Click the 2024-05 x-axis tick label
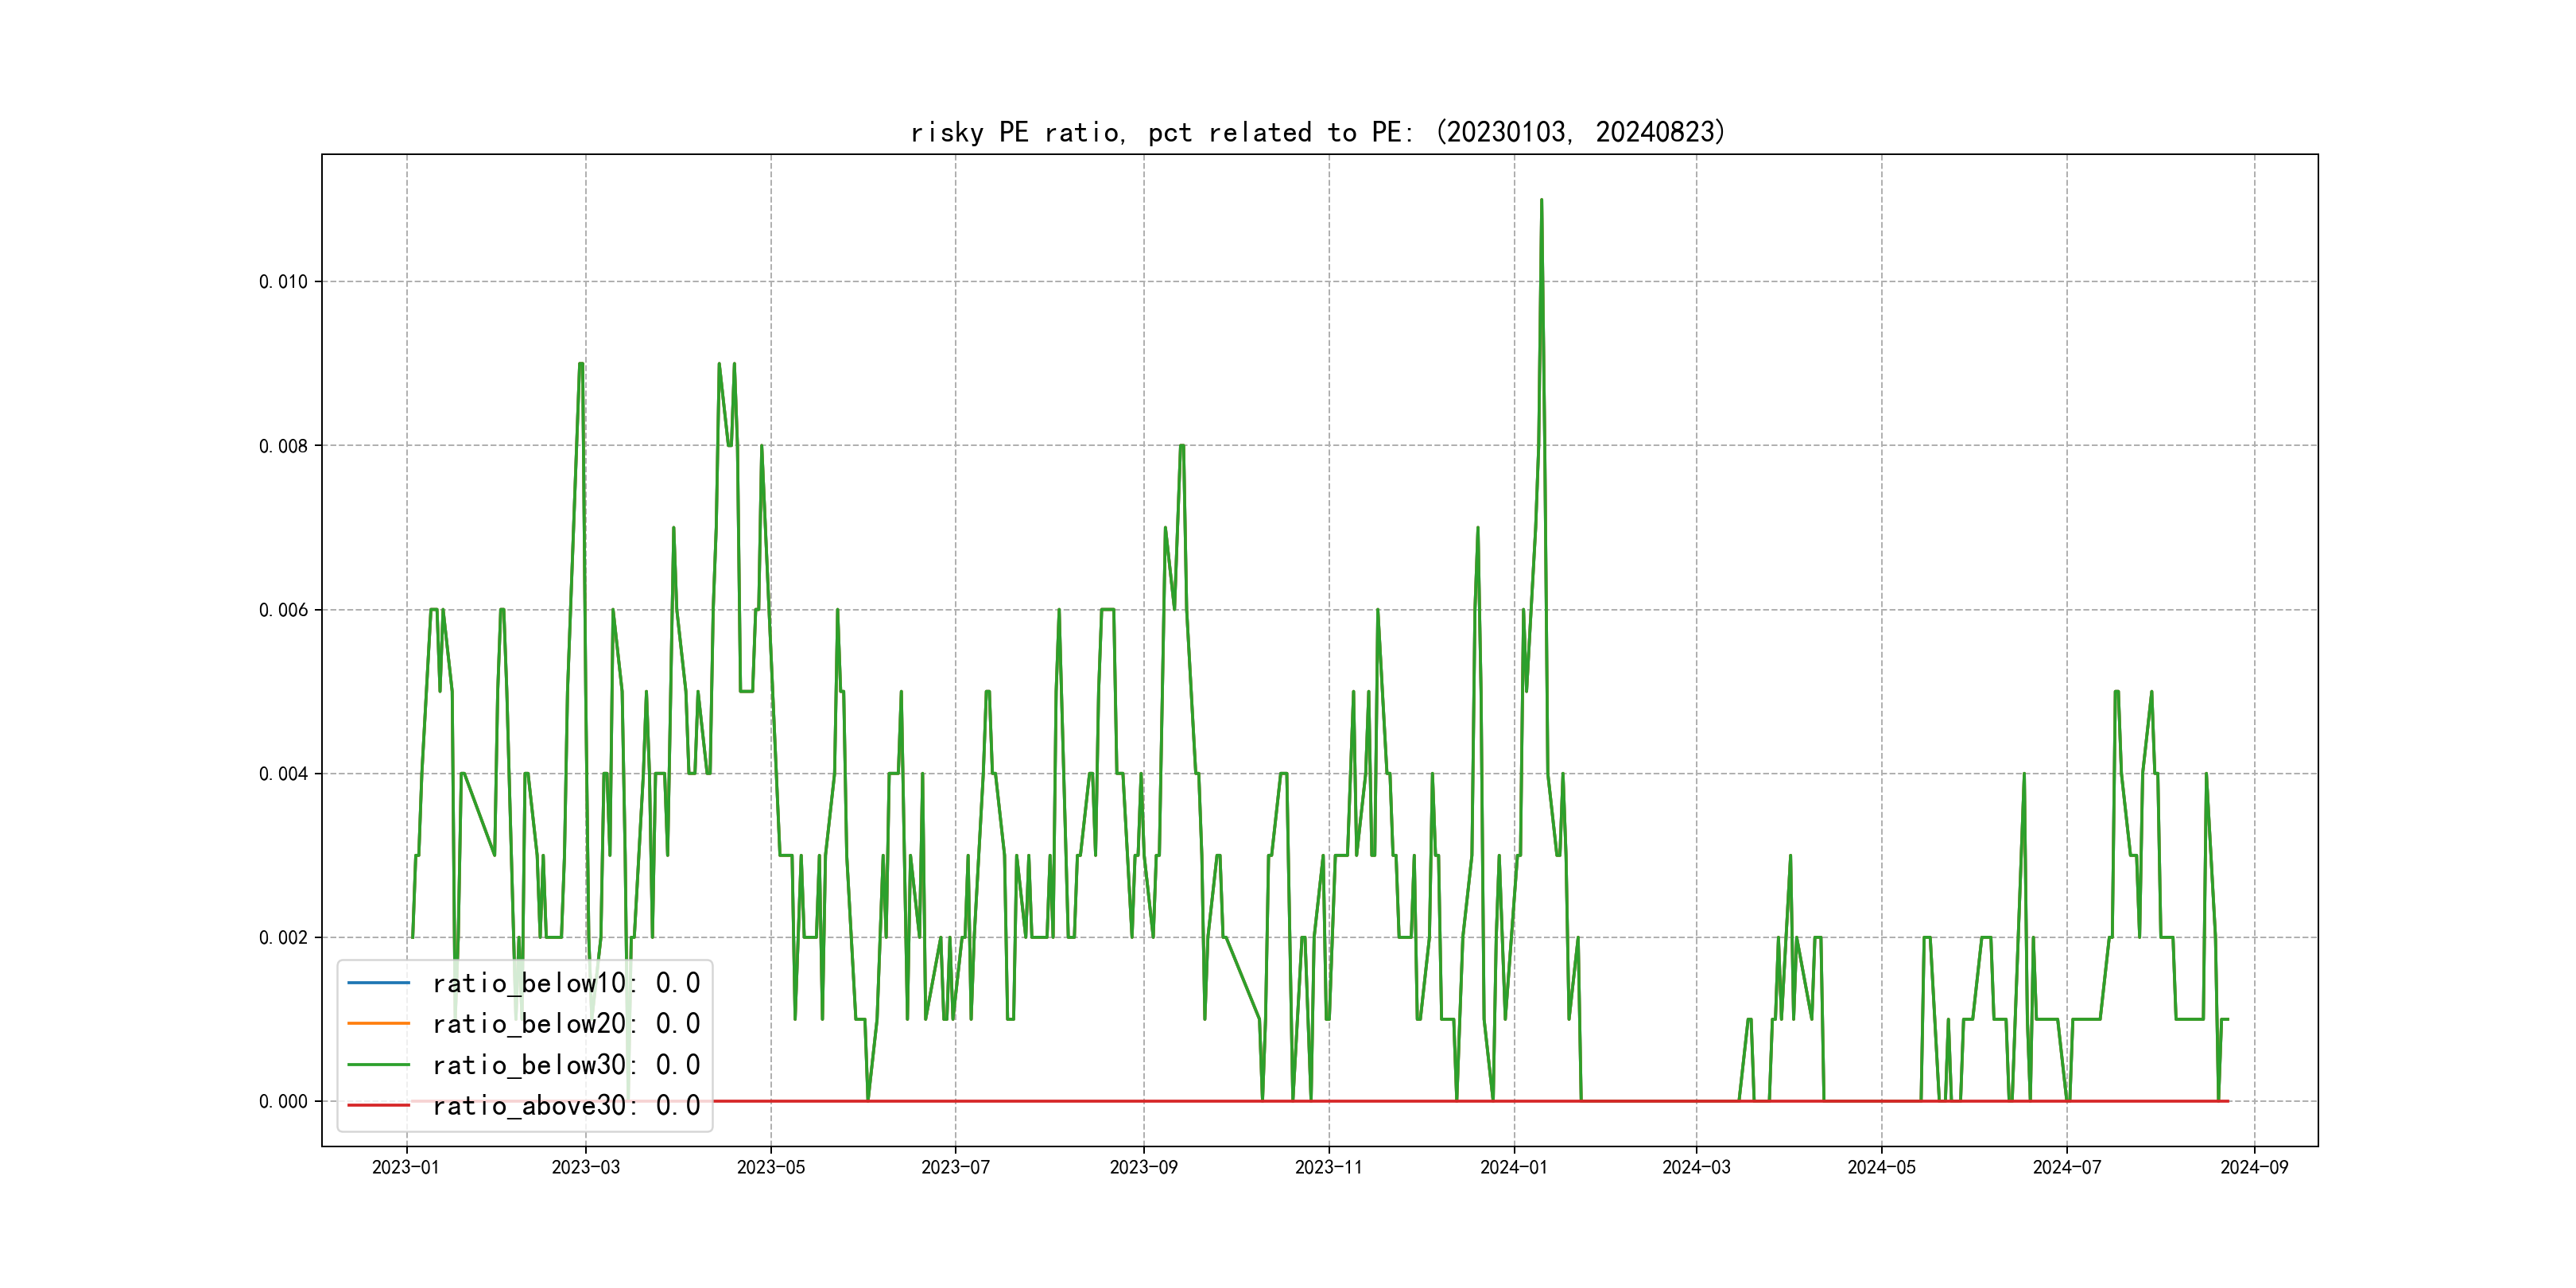This screenshot has height=1288, width=2576. coord(1881,1168)
